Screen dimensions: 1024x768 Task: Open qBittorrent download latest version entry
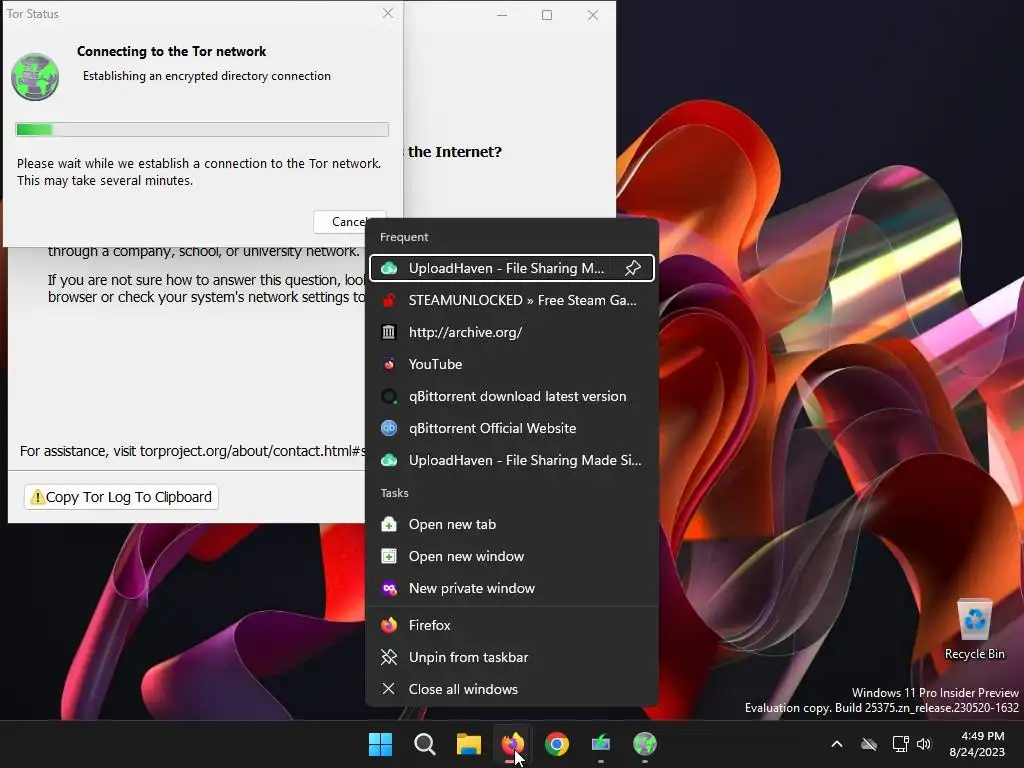tap(512, 396)
